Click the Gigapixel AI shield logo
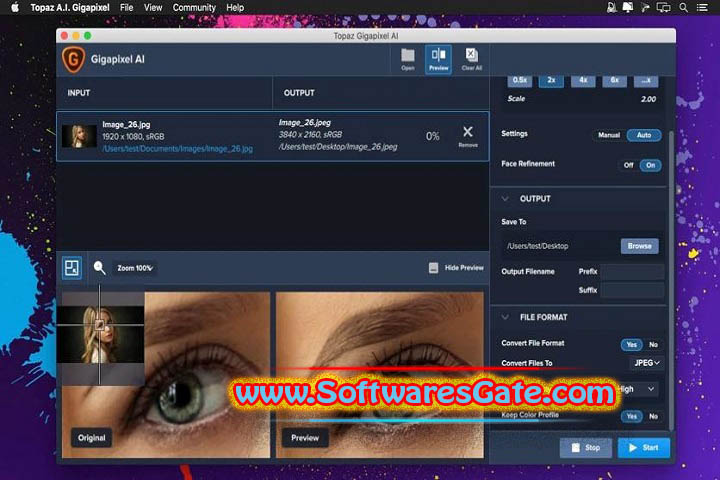The image size is (720, 480). pos(73,60)
